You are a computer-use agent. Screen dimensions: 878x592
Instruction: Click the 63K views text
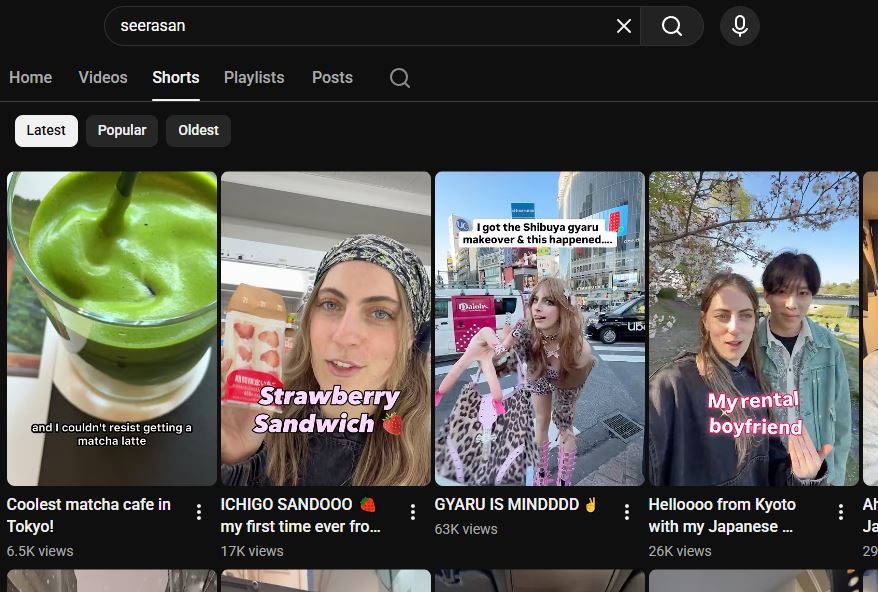[466, 529]
